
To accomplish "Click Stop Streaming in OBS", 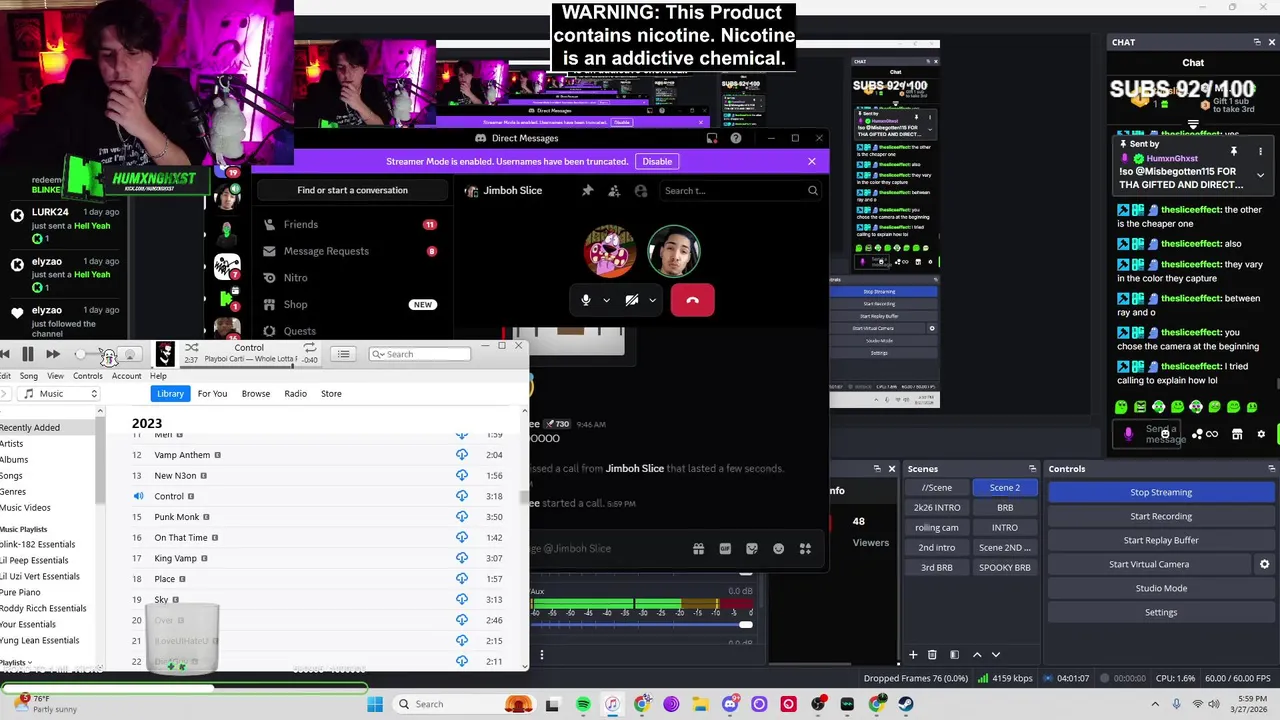I will click(1161, 492).
